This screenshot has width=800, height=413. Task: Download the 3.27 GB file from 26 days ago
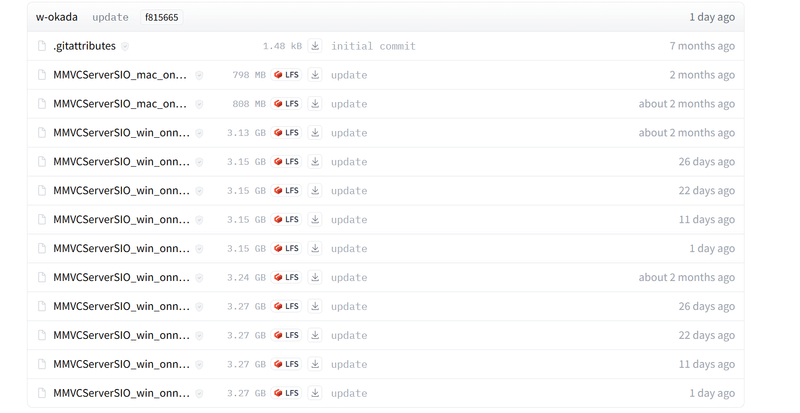click(315, 306)
